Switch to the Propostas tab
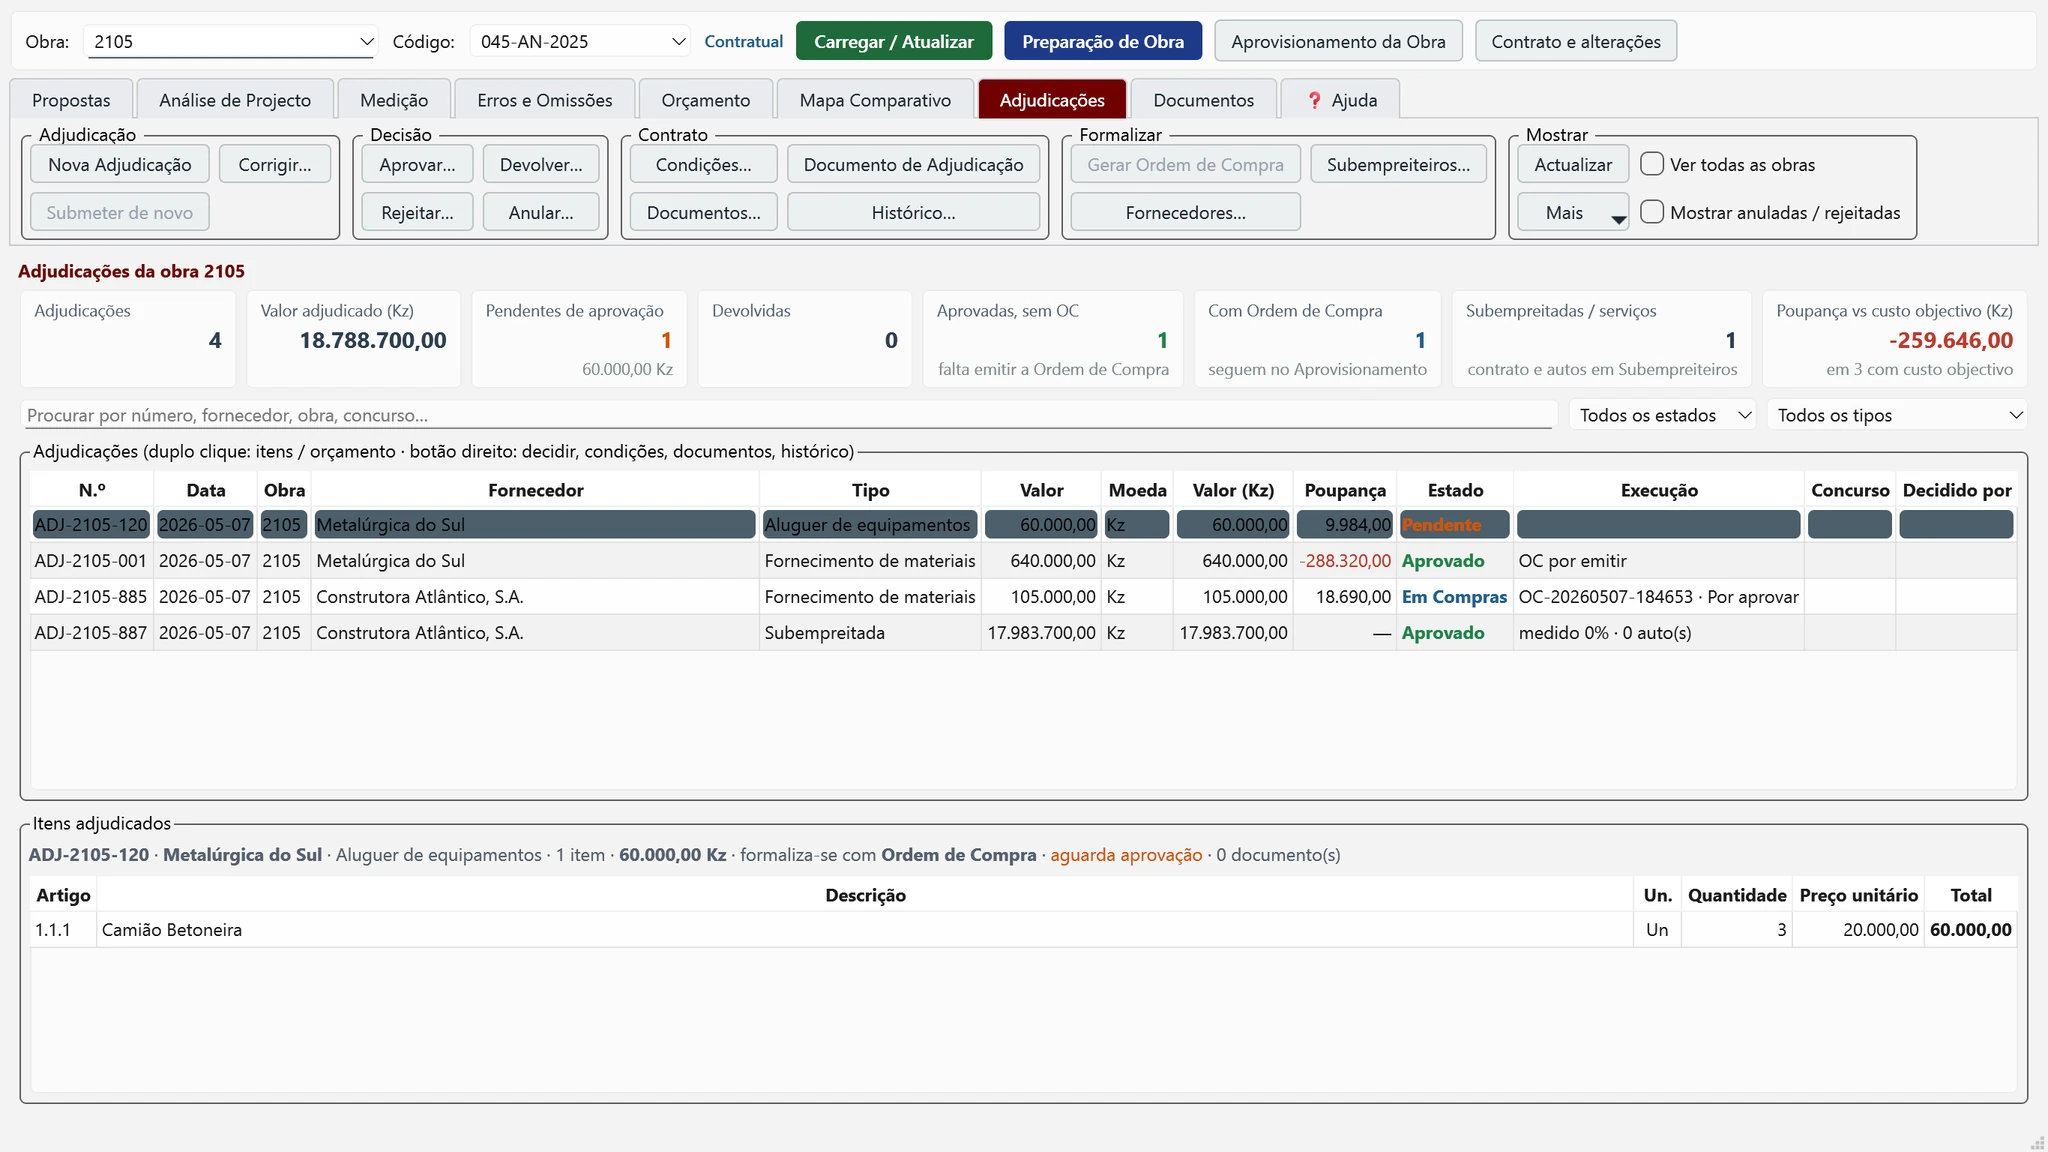Screen dimensions: 2048x1152 pos(71,100)
